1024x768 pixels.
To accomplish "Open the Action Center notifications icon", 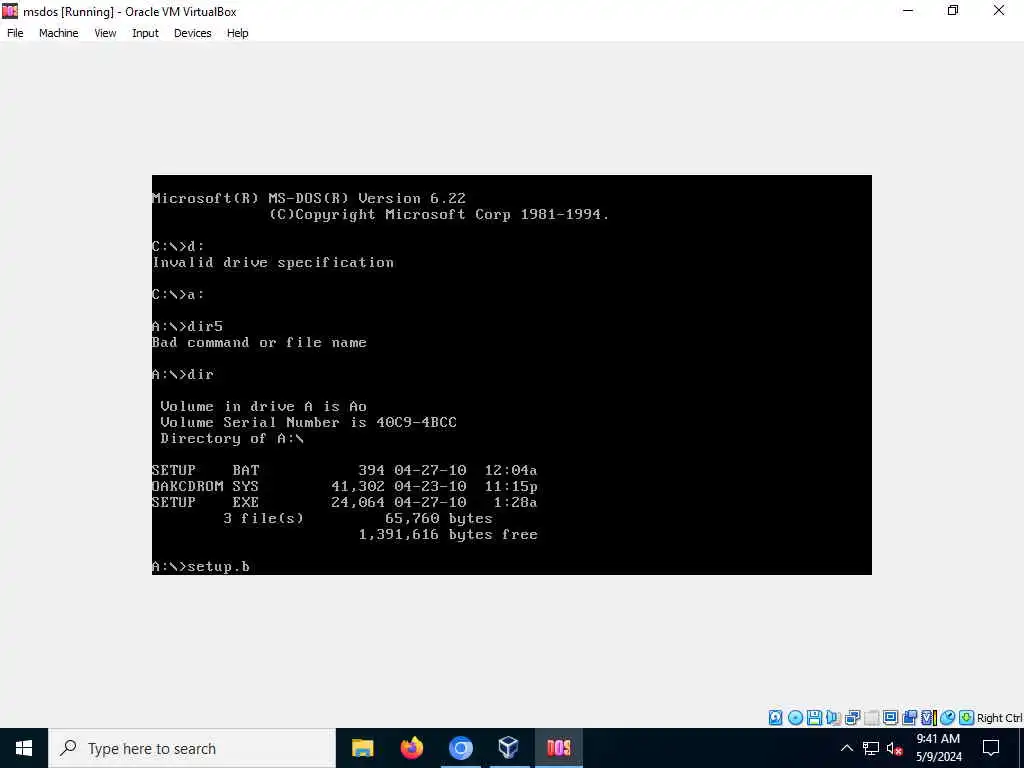I will [991, 748].
